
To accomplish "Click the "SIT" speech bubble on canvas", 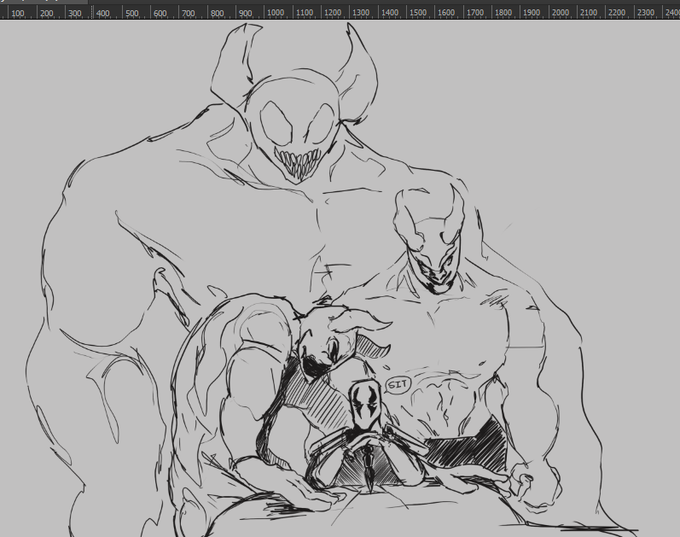I will (397, 385).
